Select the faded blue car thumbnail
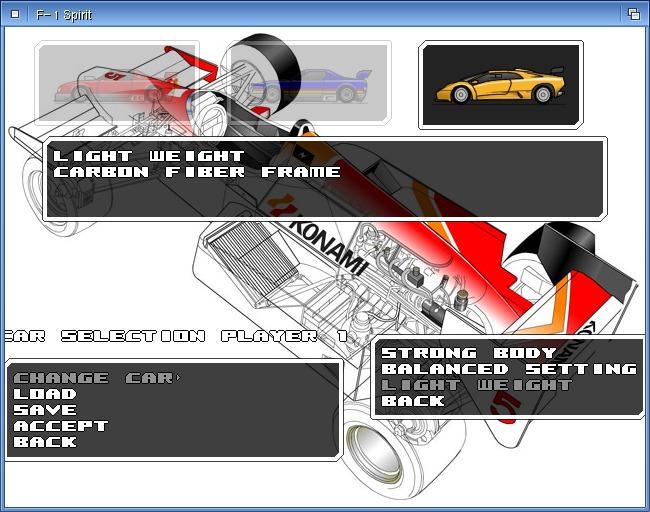This screenshot has width=650, height=512. [309, 83]
